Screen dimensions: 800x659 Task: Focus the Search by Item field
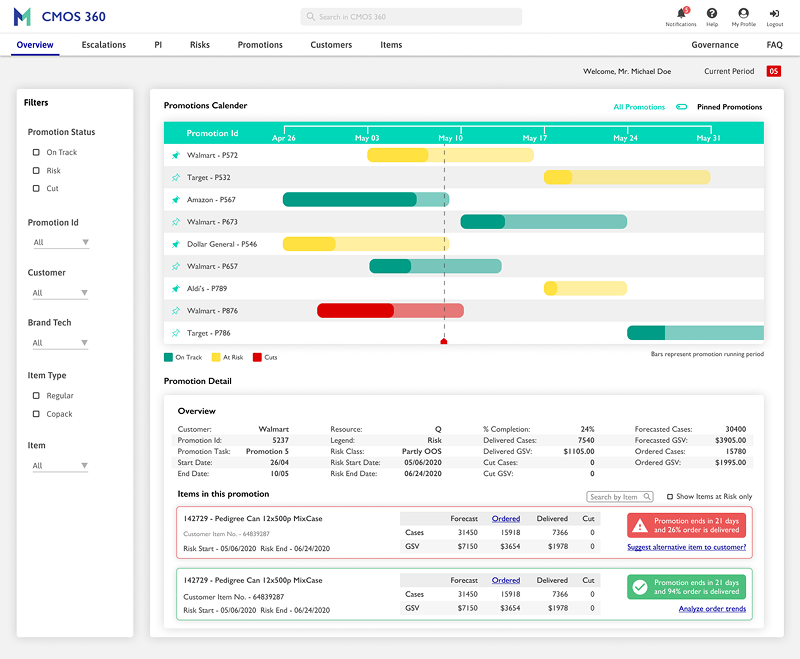pos(619,496)
